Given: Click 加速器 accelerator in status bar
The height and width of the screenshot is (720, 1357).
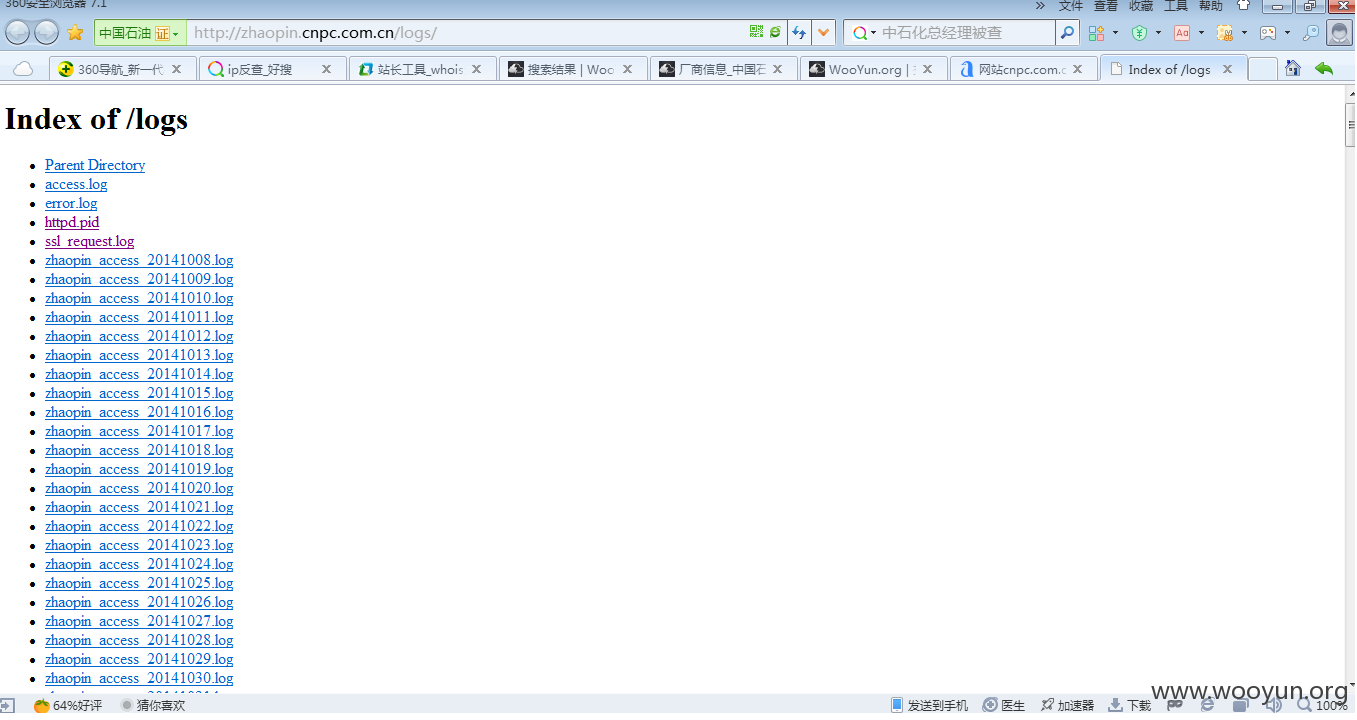Looking at the screenshot, I should click(1067, 705).
